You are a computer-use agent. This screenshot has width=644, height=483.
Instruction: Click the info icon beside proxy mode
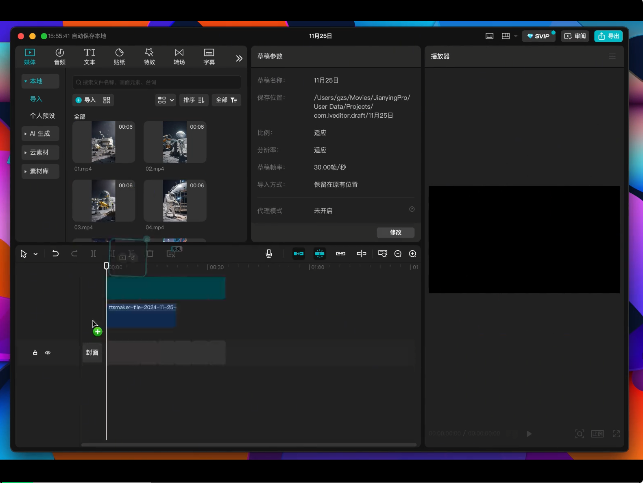(x=412, y=209)
